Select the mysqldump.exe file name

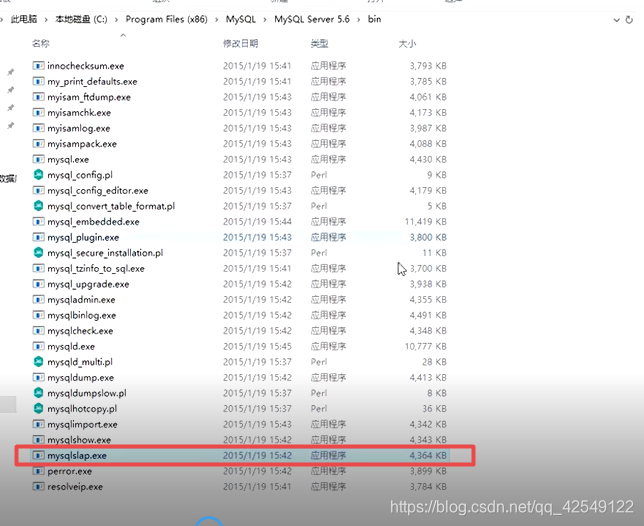click(80, 377)
